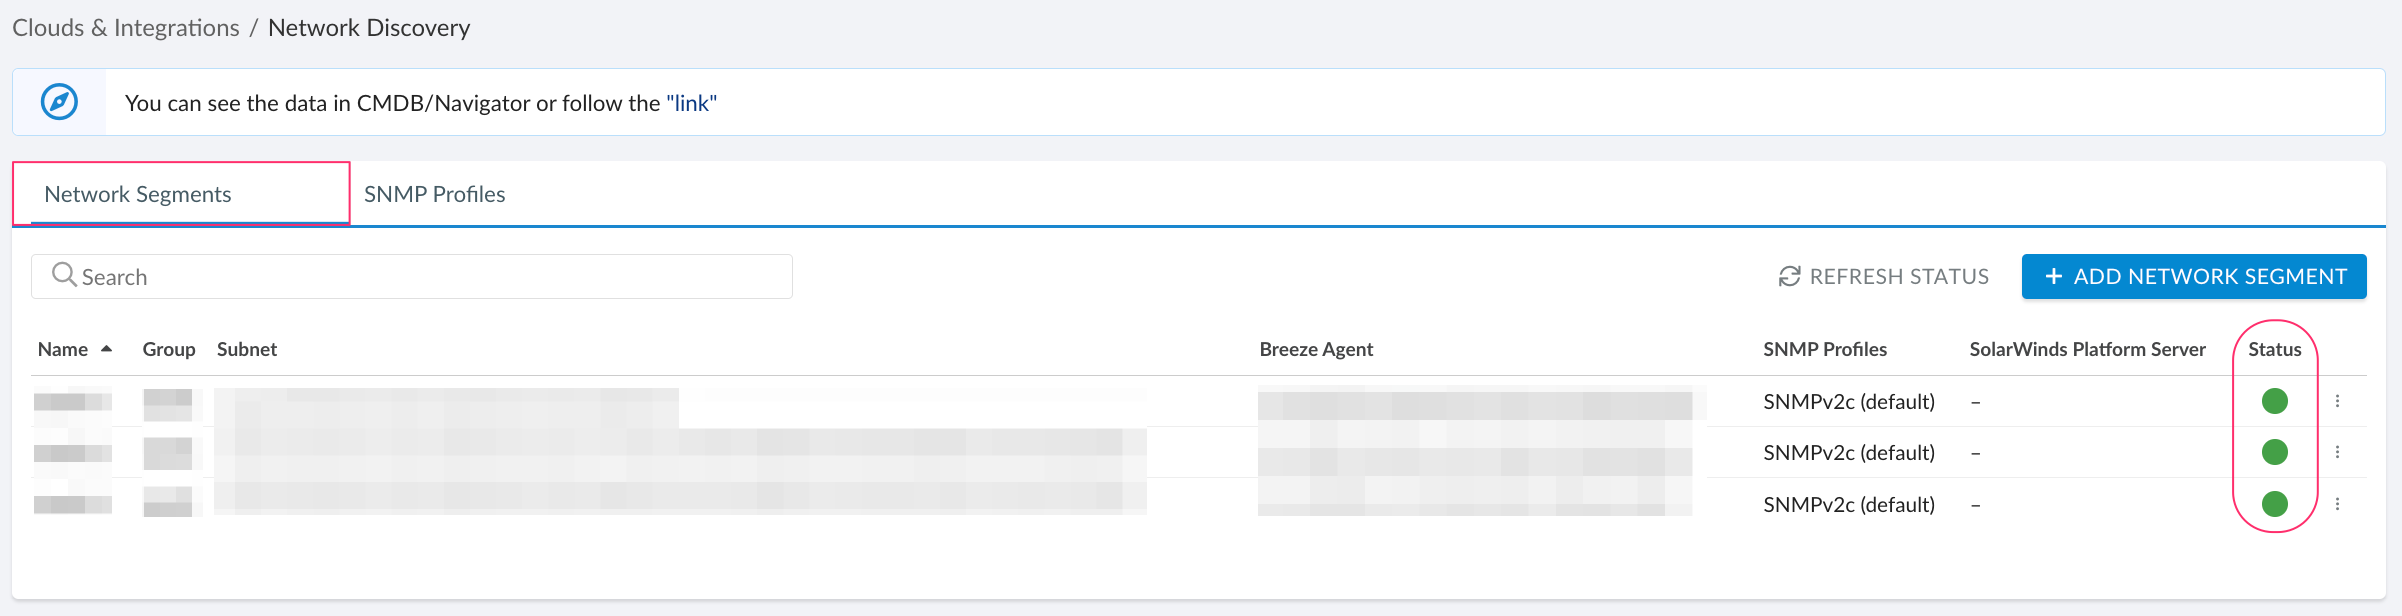The width and height of the screenshot is (2402, 616).
Task: Select the Network Segments tab
Action: [138, 194]
